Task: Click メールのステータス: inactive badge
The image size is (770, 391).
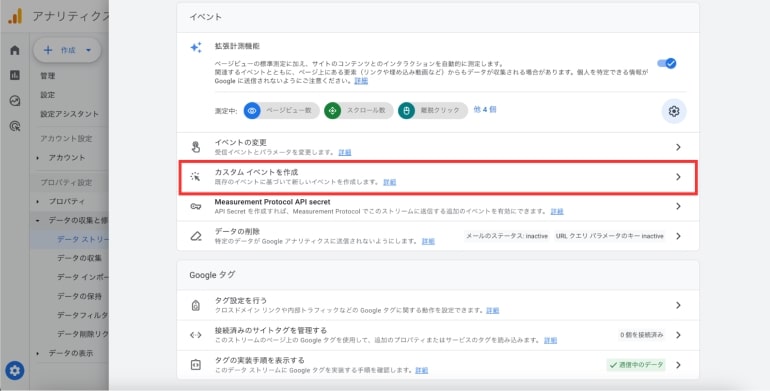Action: (x=507, y=236)
